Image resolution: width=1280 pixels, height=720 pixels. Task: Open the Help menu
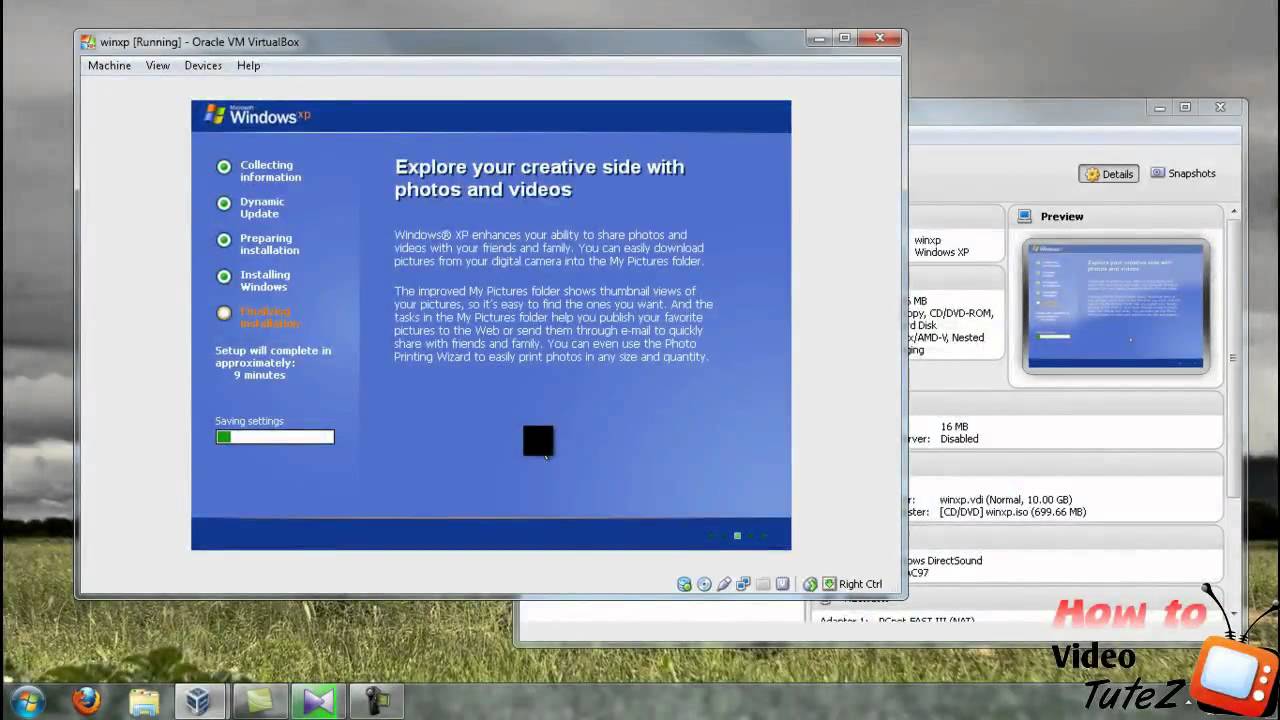click(x=249, y=66)
